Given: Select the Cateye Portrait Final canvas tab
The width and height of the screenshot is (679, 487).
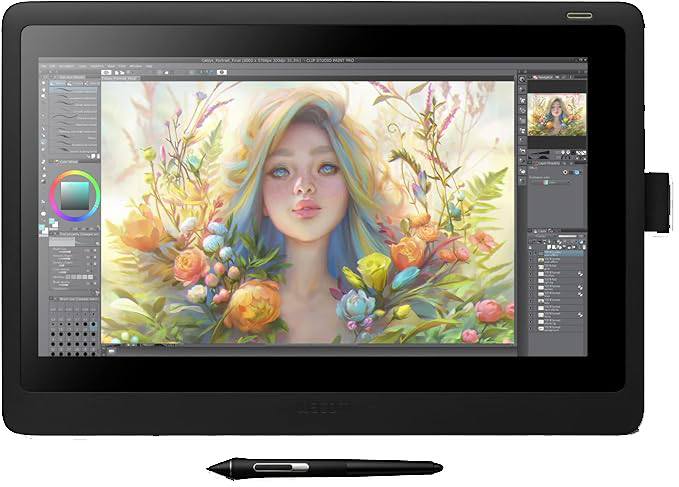Looking at the screenshot, I should click(x=121, y=78).
